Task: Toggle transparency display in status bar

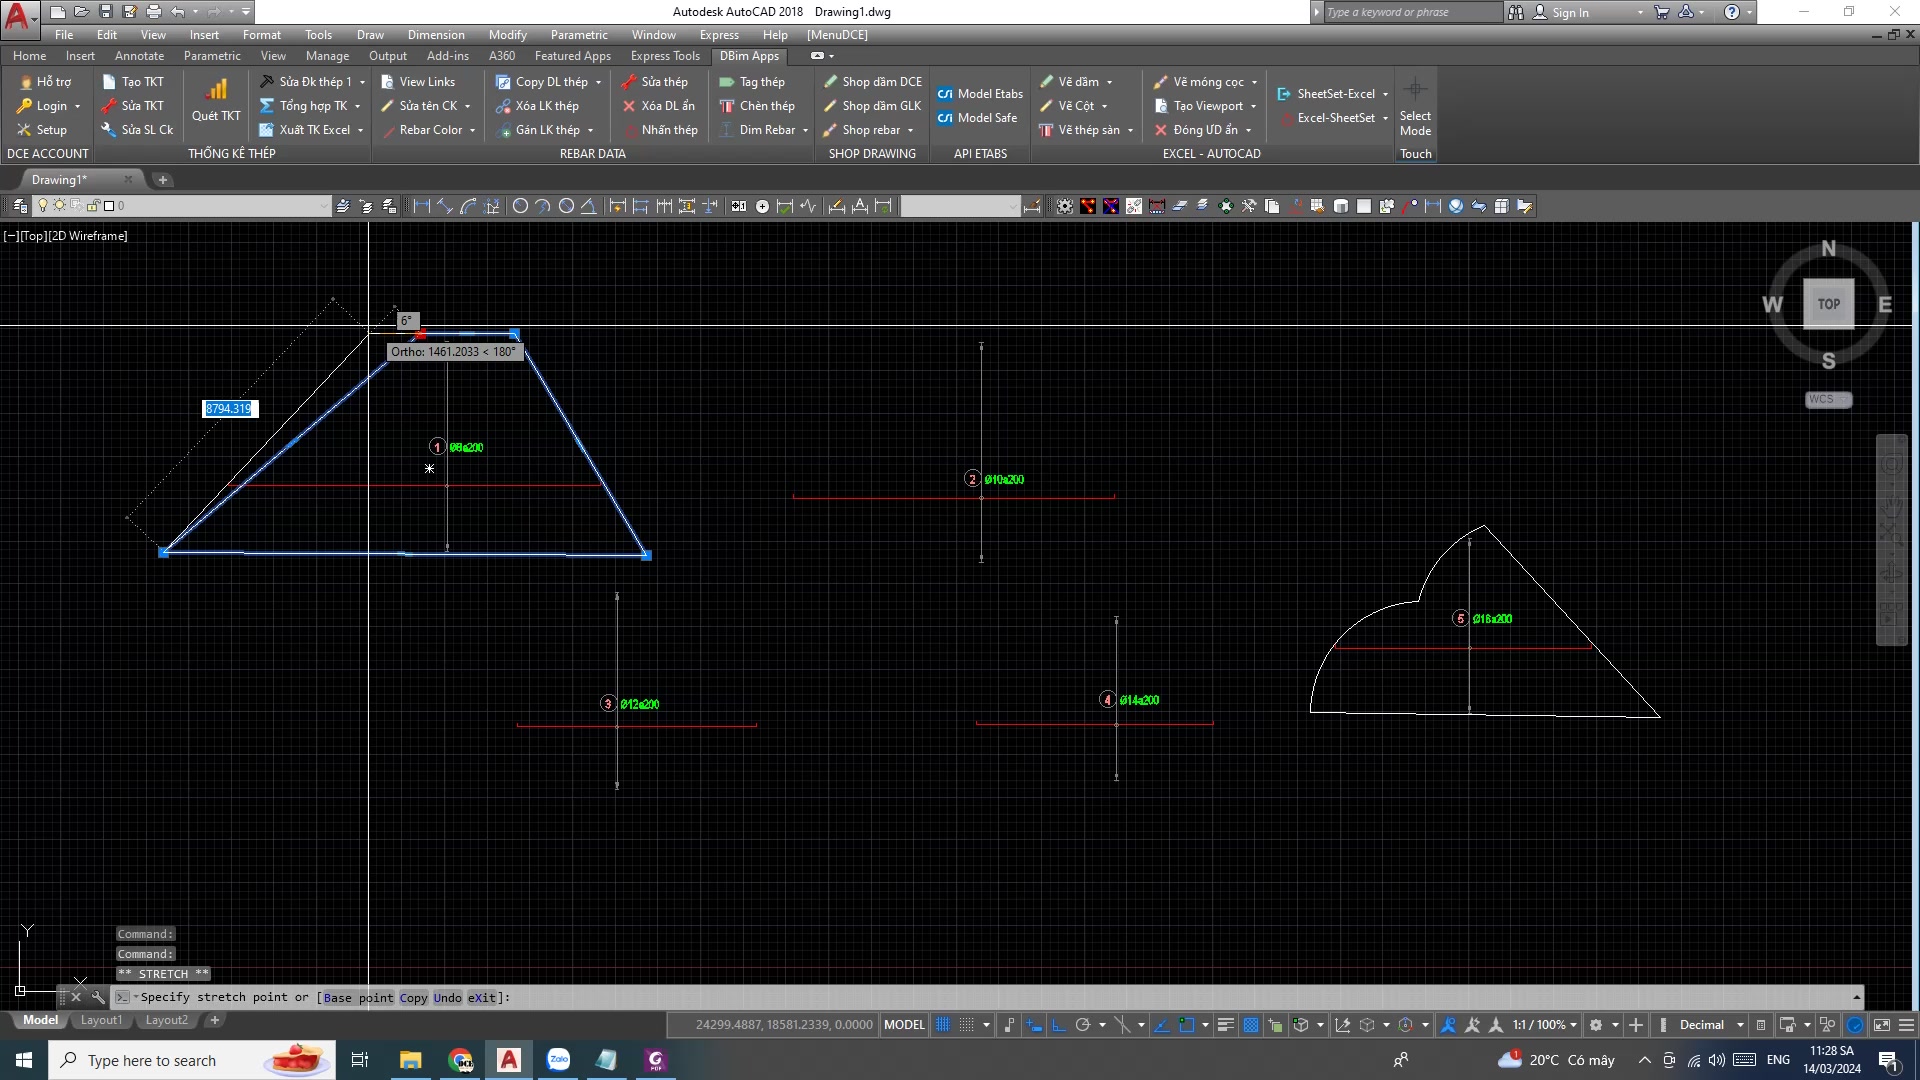Action: (x=1250, y=1025)
